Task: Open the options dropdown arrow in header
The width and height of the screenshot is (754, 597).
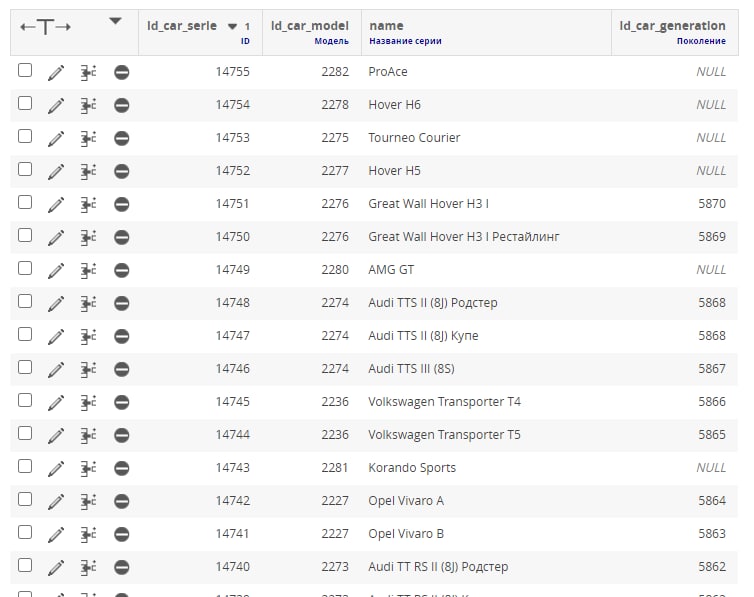Action: pyautogui.click(x=115, y=21)
